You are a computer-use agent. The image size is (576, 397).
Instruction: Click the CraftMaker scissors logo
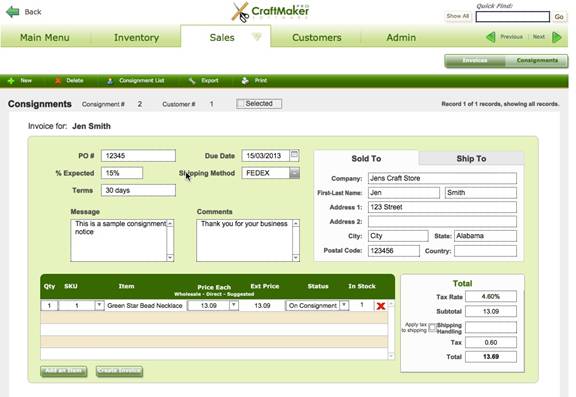[x=240, y=12]
